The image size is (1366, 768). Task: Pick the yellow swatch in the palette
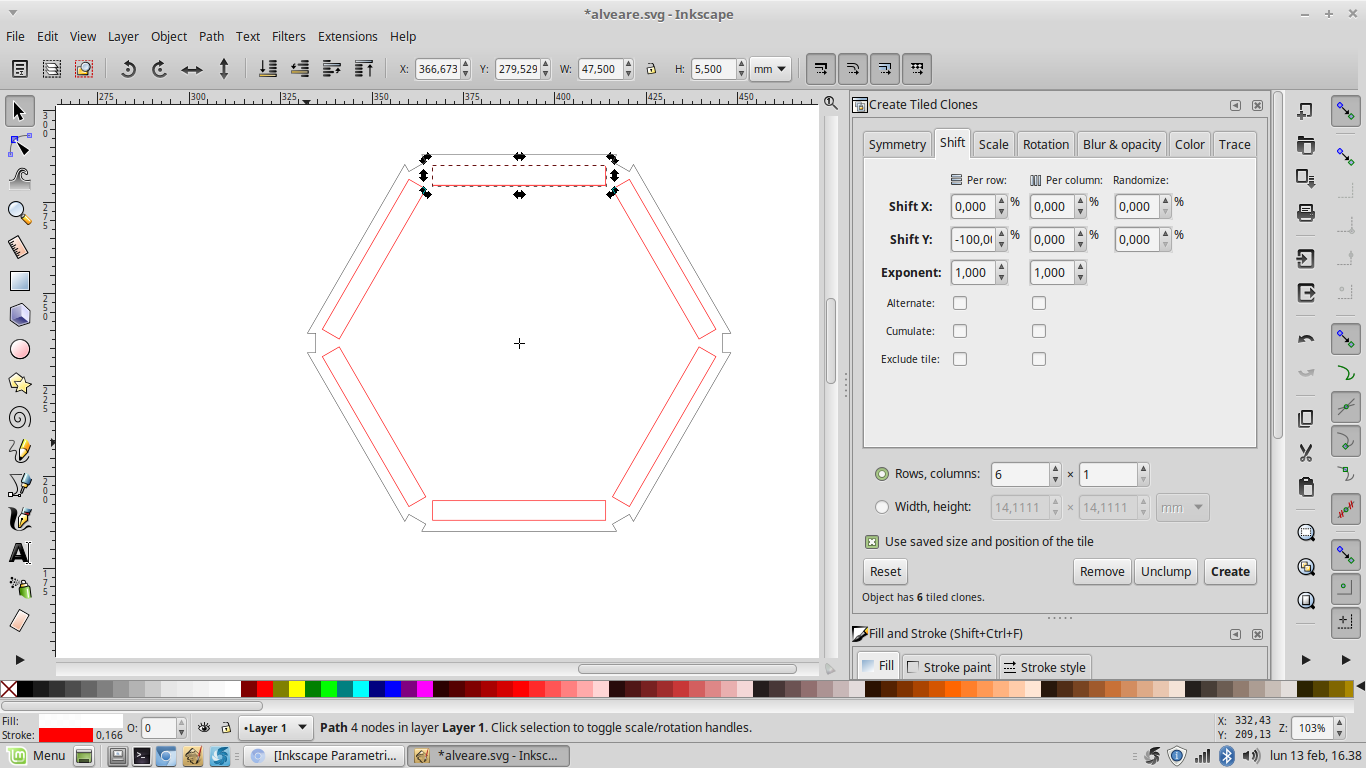[297, 689]
